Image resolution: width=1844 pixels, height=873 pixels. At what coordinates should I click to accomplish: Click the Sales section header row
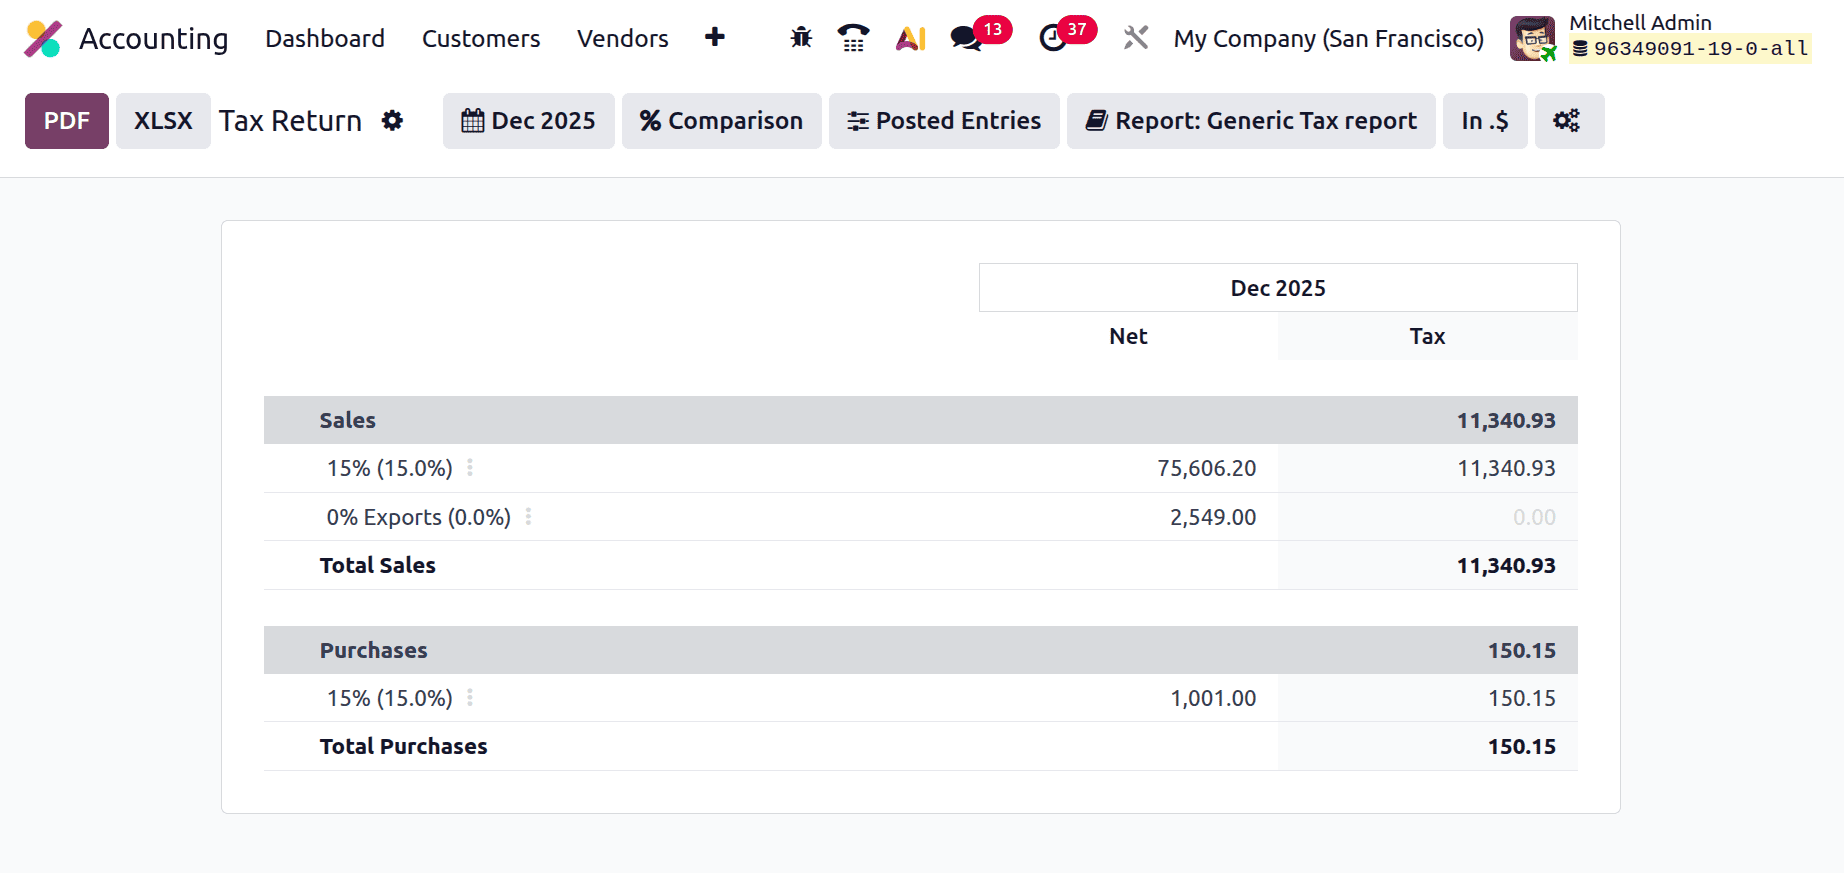920,420
